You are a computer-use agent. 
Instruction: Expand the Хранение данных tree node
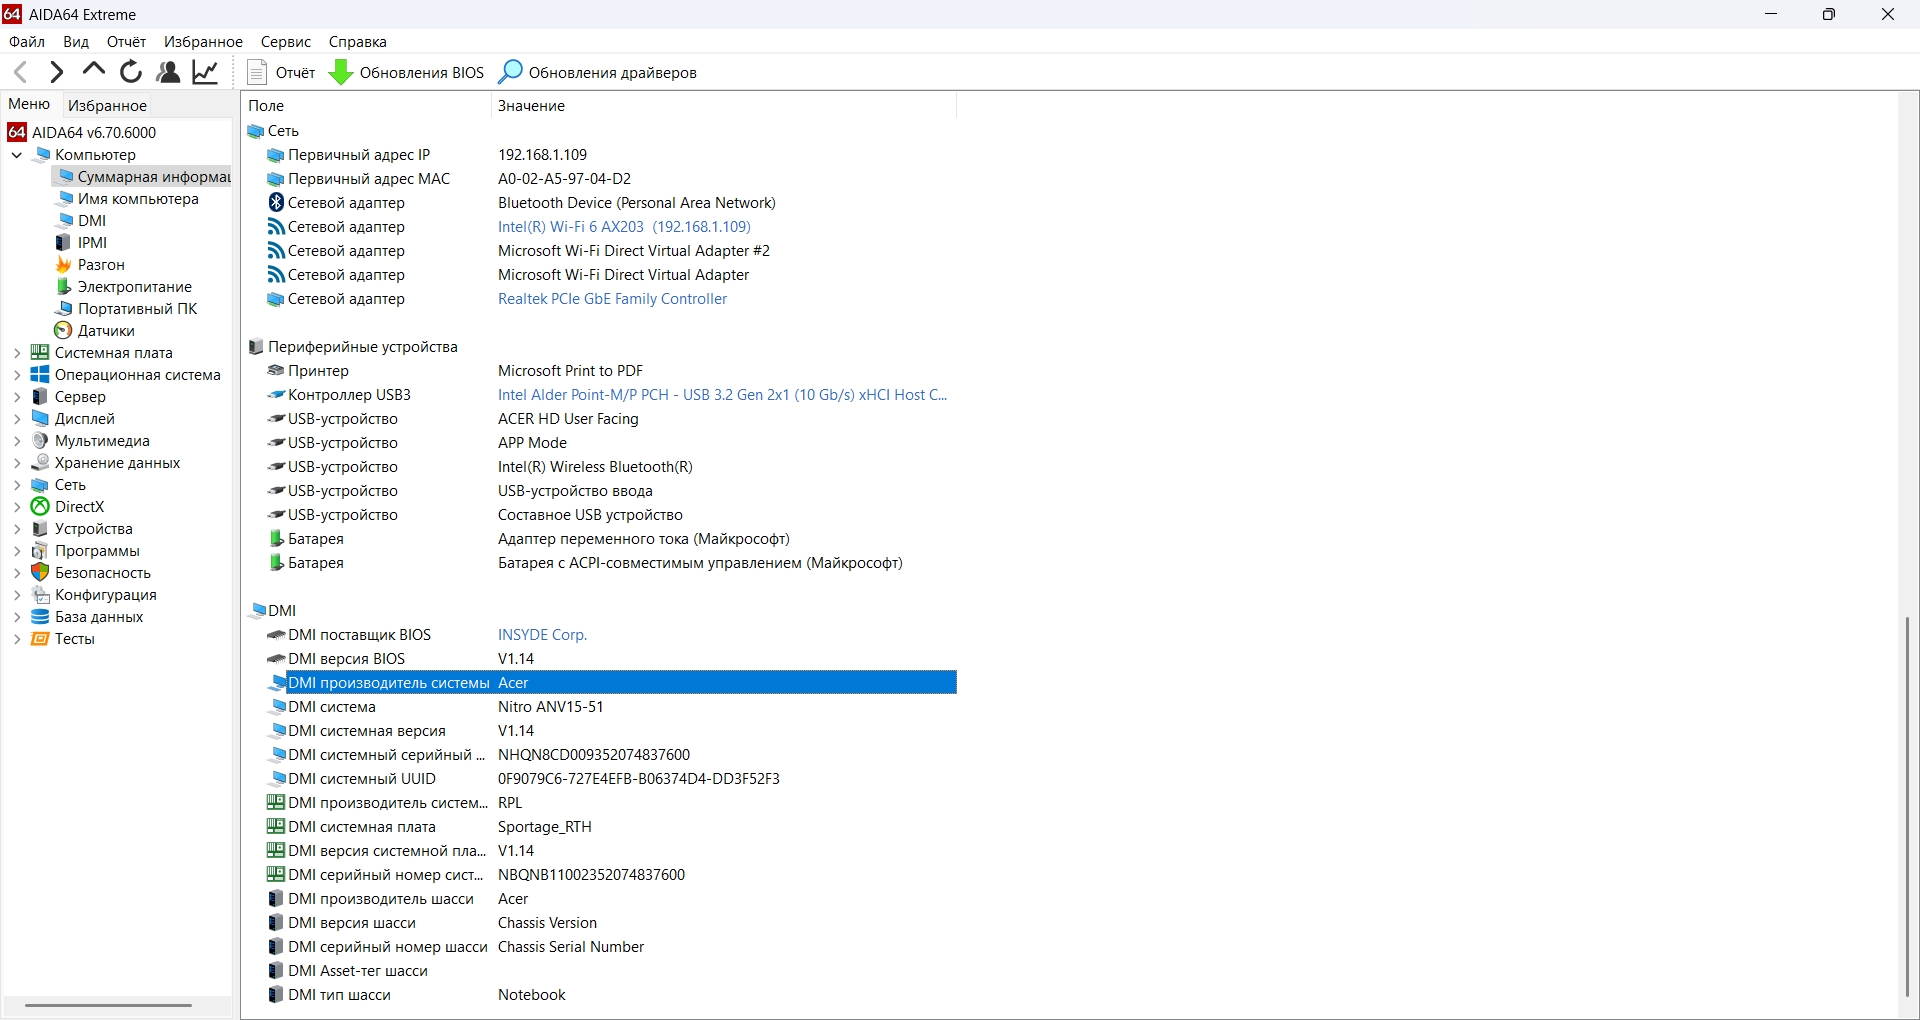(x=17, y=463)
